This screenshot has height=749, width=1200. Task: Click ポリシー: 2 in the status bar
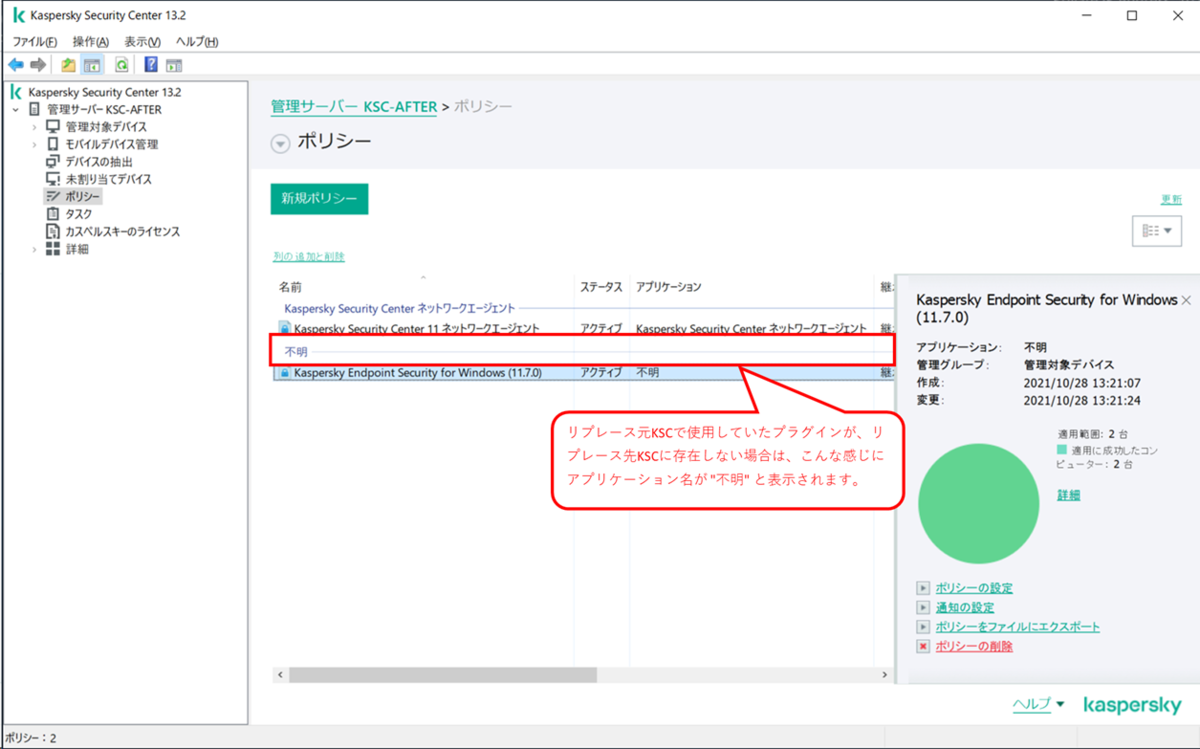point(32,738)
